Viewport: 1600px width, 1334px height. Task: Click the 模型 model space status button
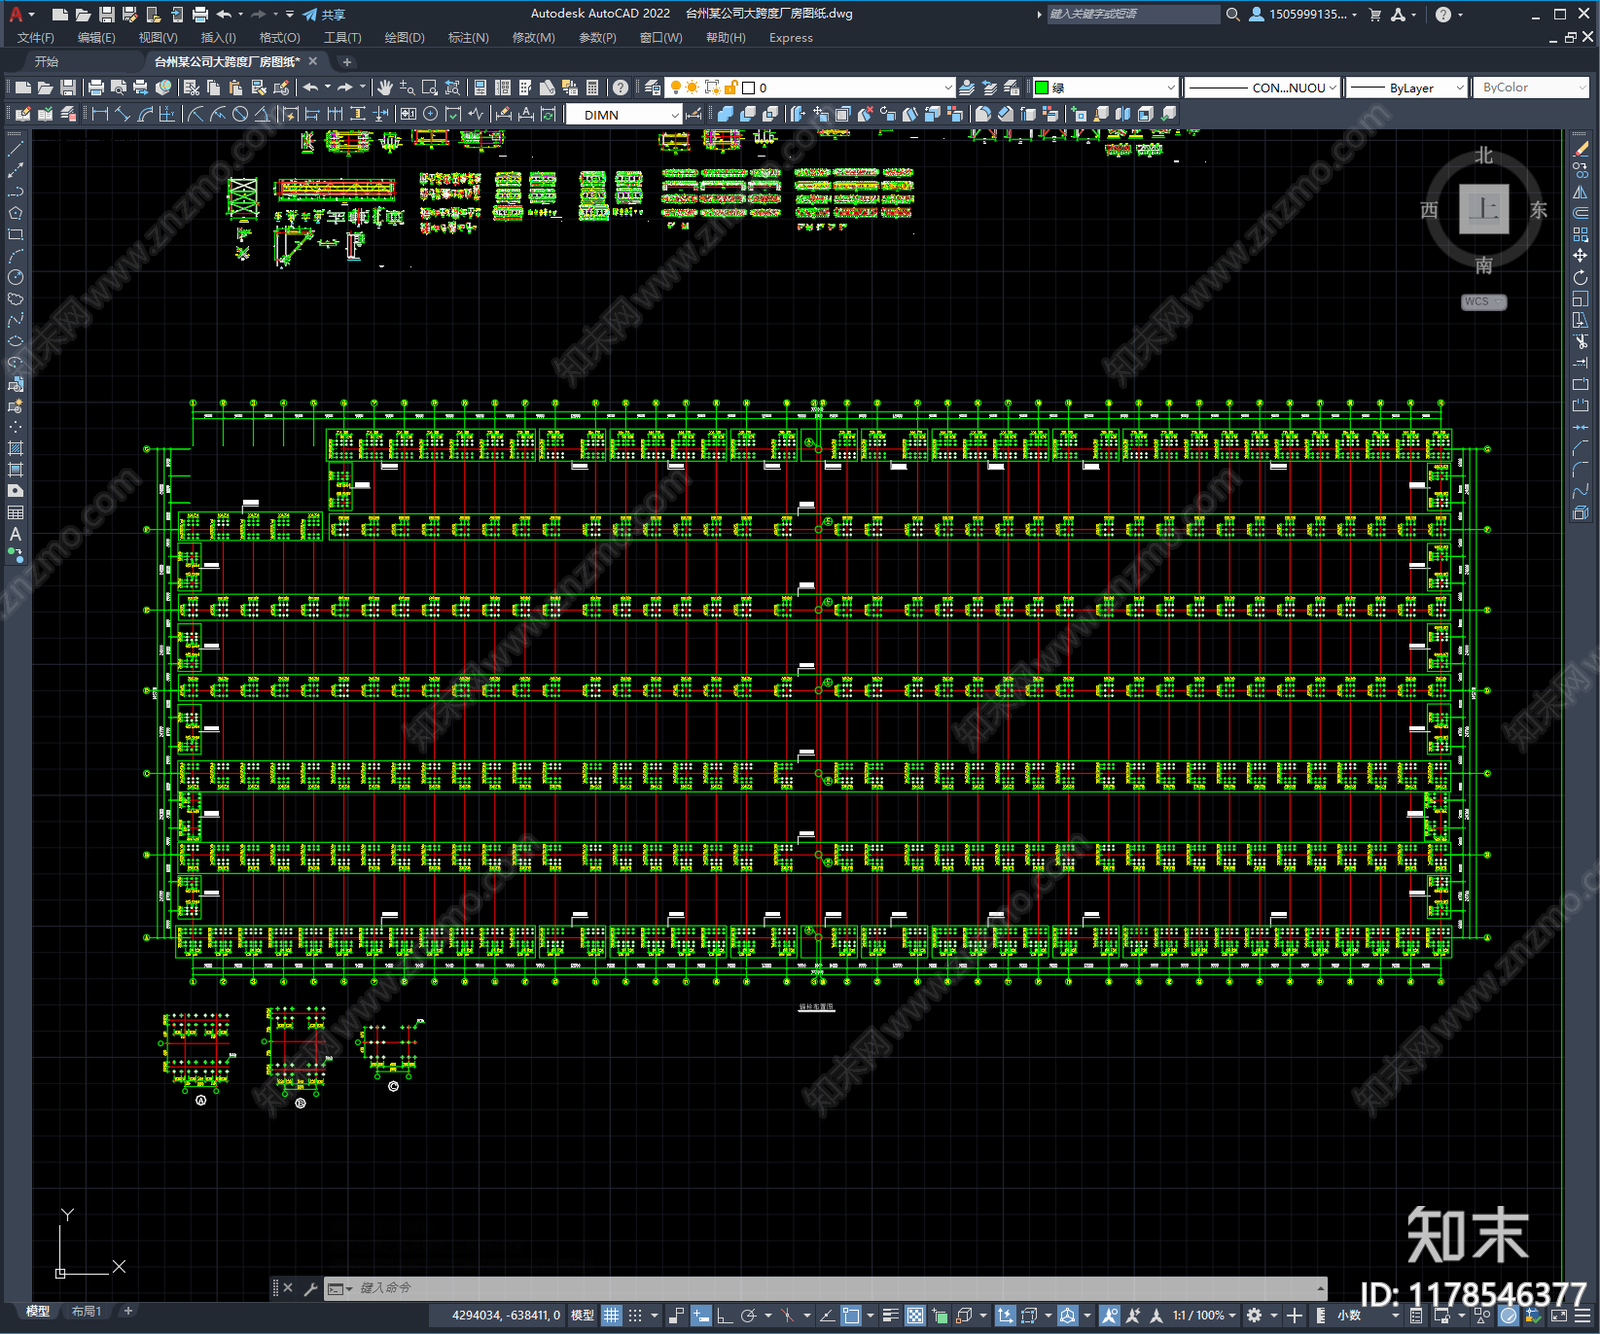click(x=583, y=1316)
